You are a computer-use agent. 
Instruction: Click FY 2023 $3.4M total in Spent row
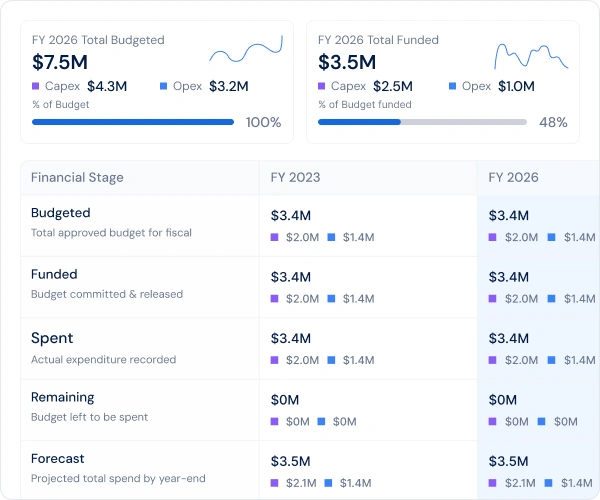[x=291, y=338]
